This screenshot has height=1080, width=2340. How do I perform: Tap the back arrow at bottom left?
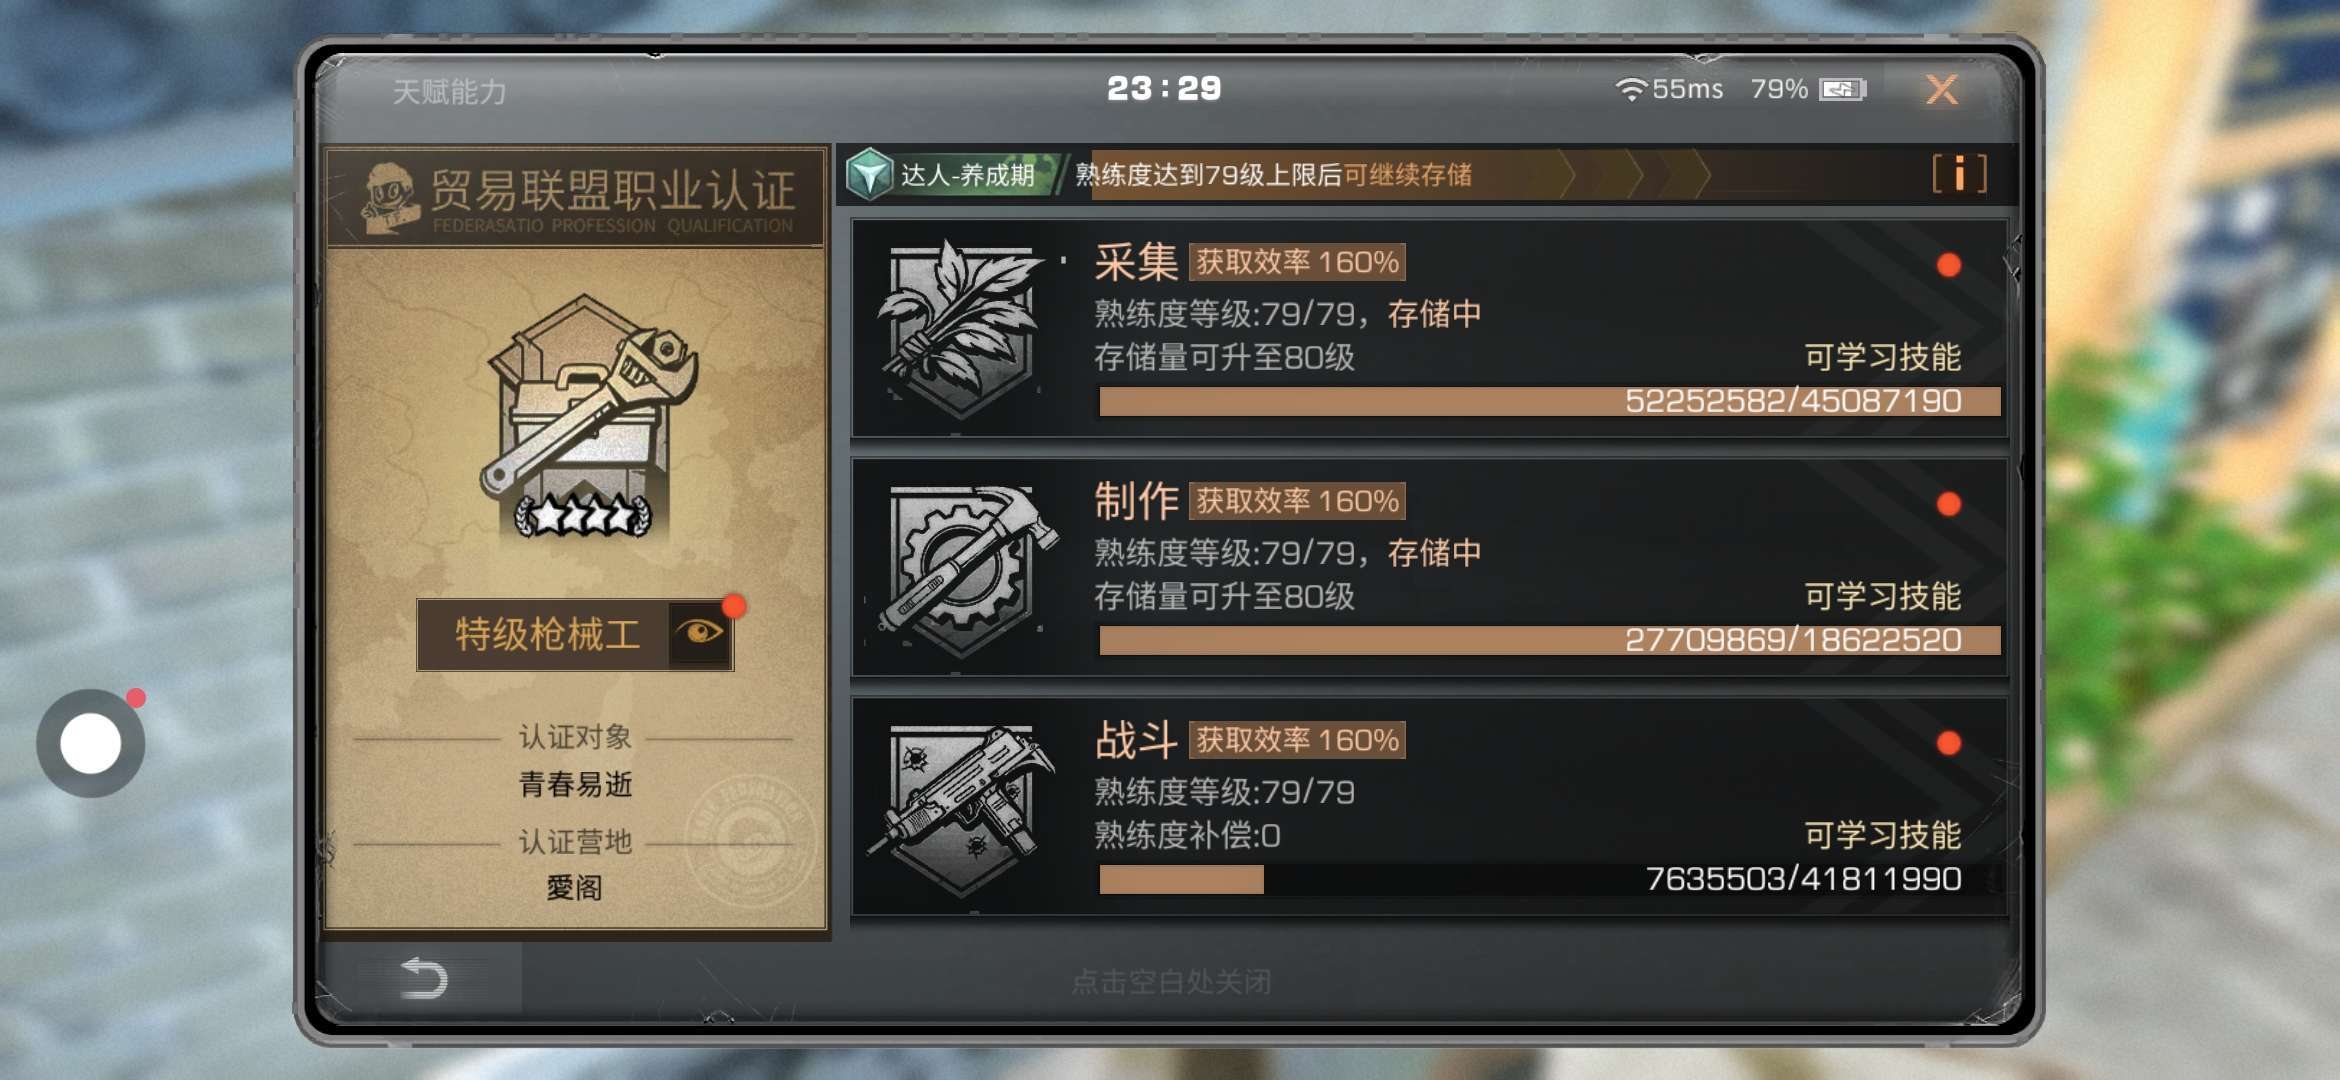(423, 978)
